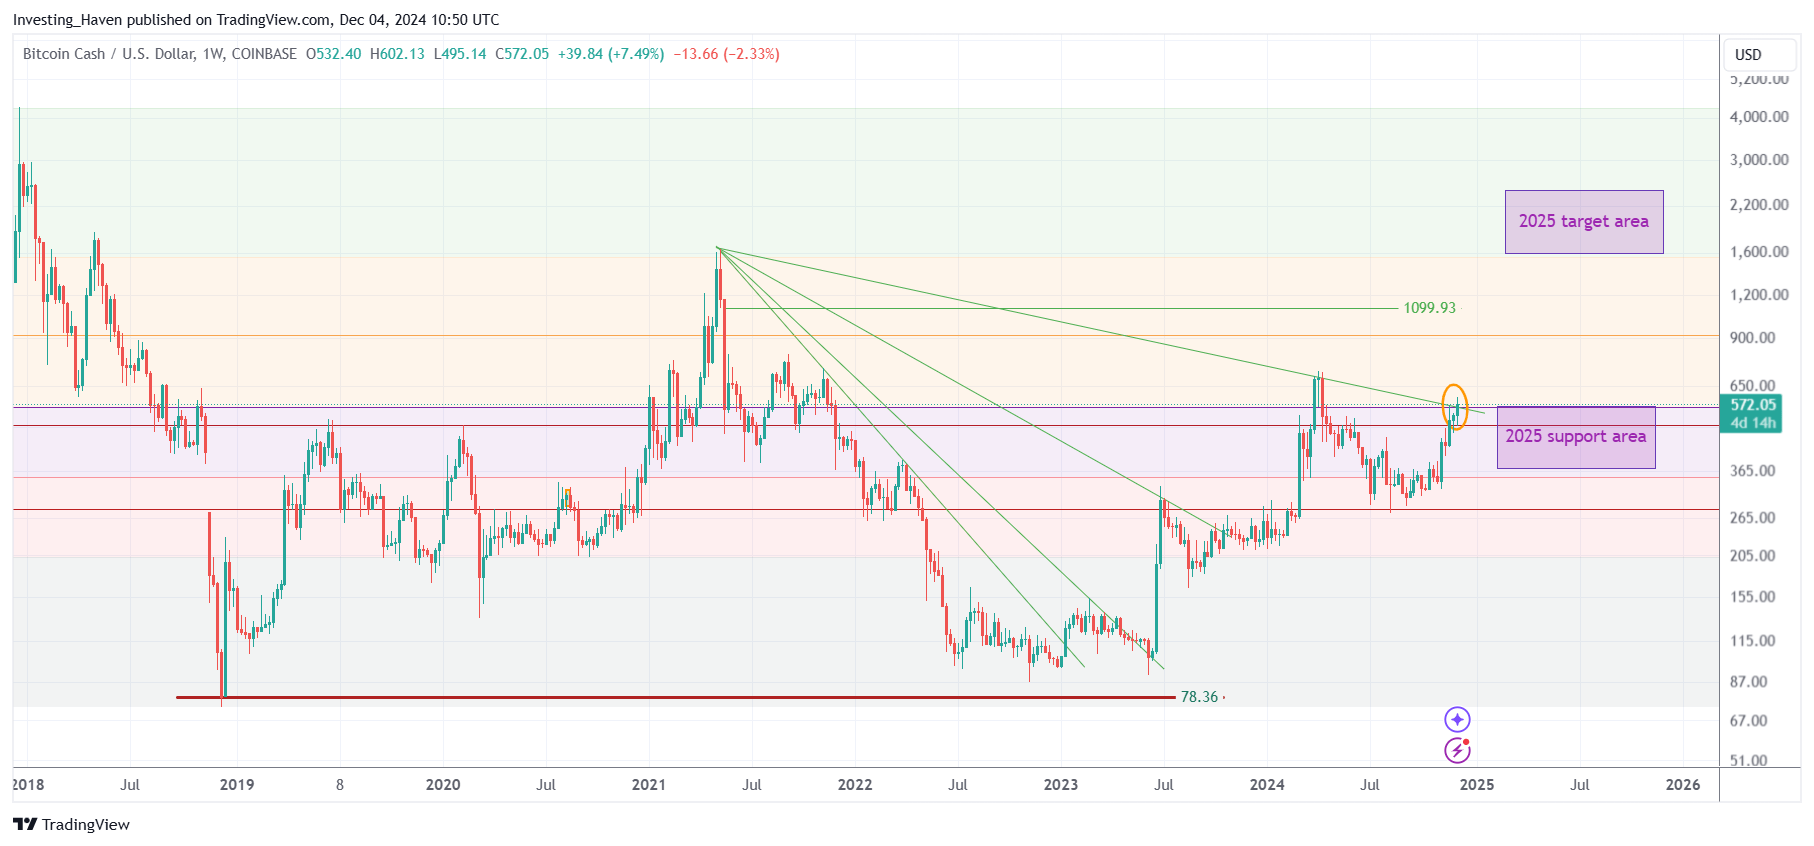Image resolution: width=1814 pixels, height=846 pixels.
Task: Click the green horizontal line at 1099.93
Action: point(1060,308)
